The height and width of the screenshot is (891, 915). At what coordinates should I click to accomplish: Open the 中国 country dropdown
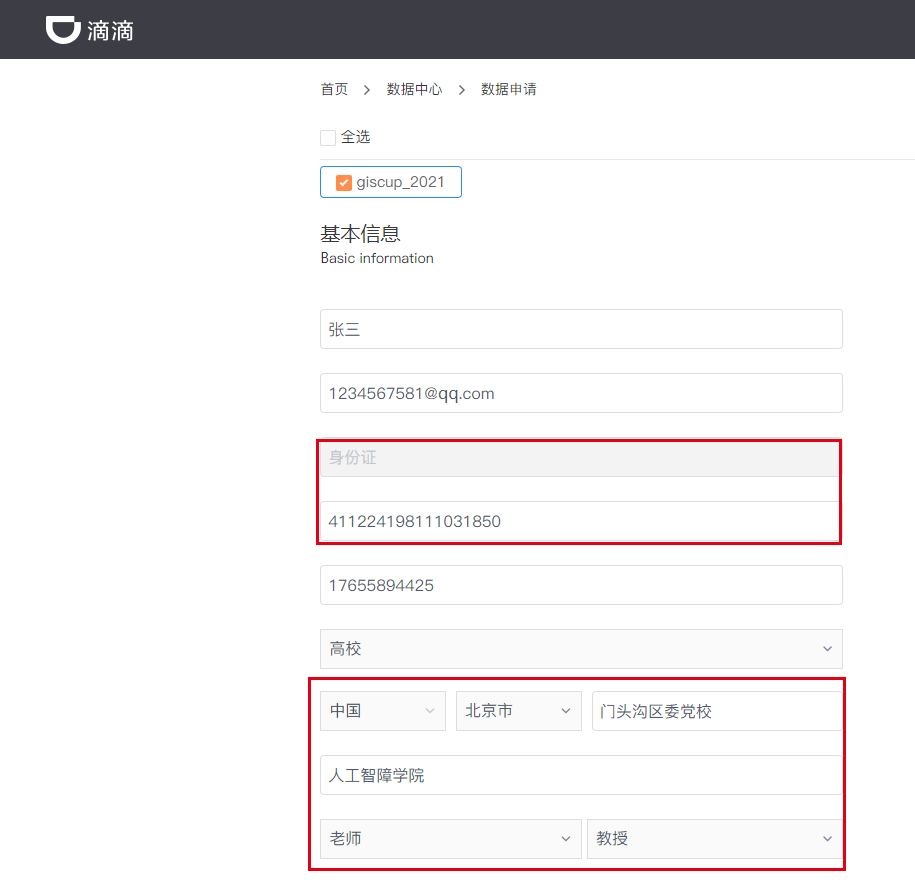coord(383,711)
